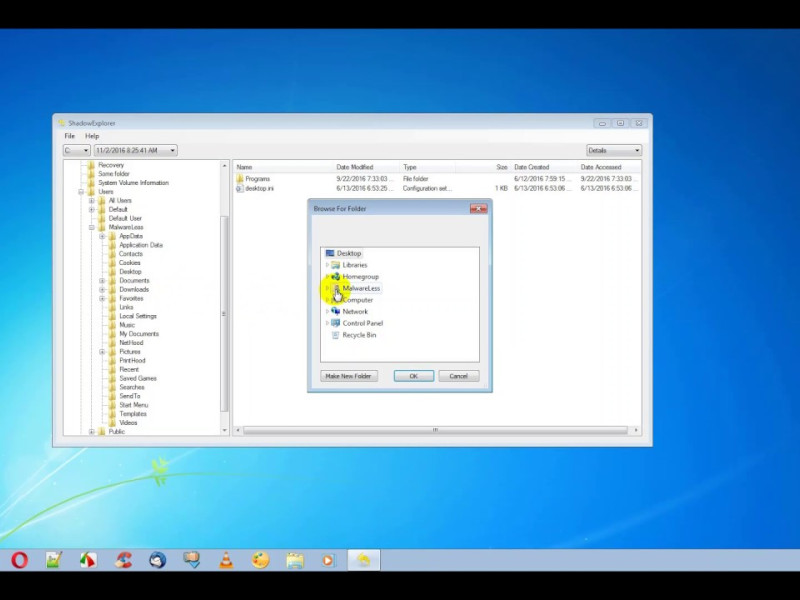Open the C: drive dropdown
800x600 pixels.
77,151
